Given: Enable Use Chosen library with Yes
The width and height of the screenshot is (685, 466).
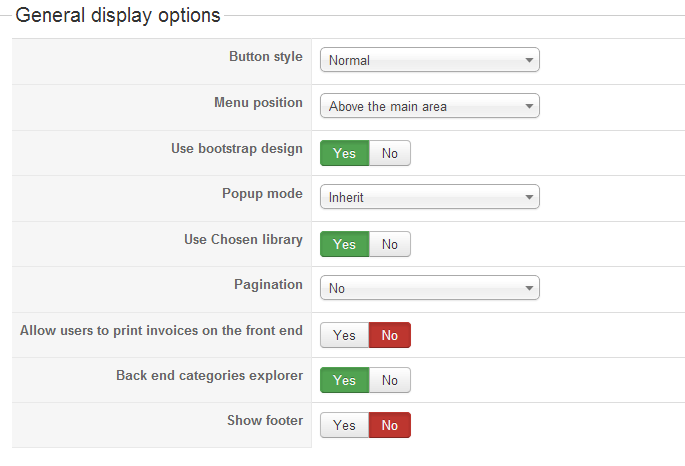Looking at the screenshot, I should (x=344, y=244).
